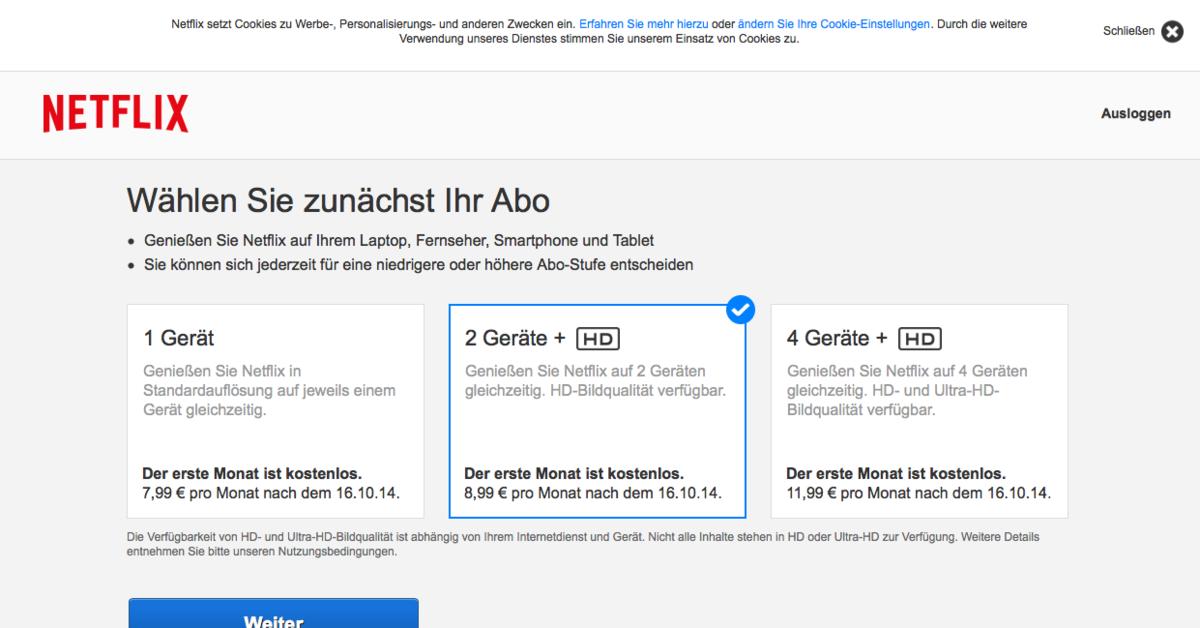Select the '1 Gerät' plan card
The height and width of the screenshot is (628, 1200).
click(276, 411)
